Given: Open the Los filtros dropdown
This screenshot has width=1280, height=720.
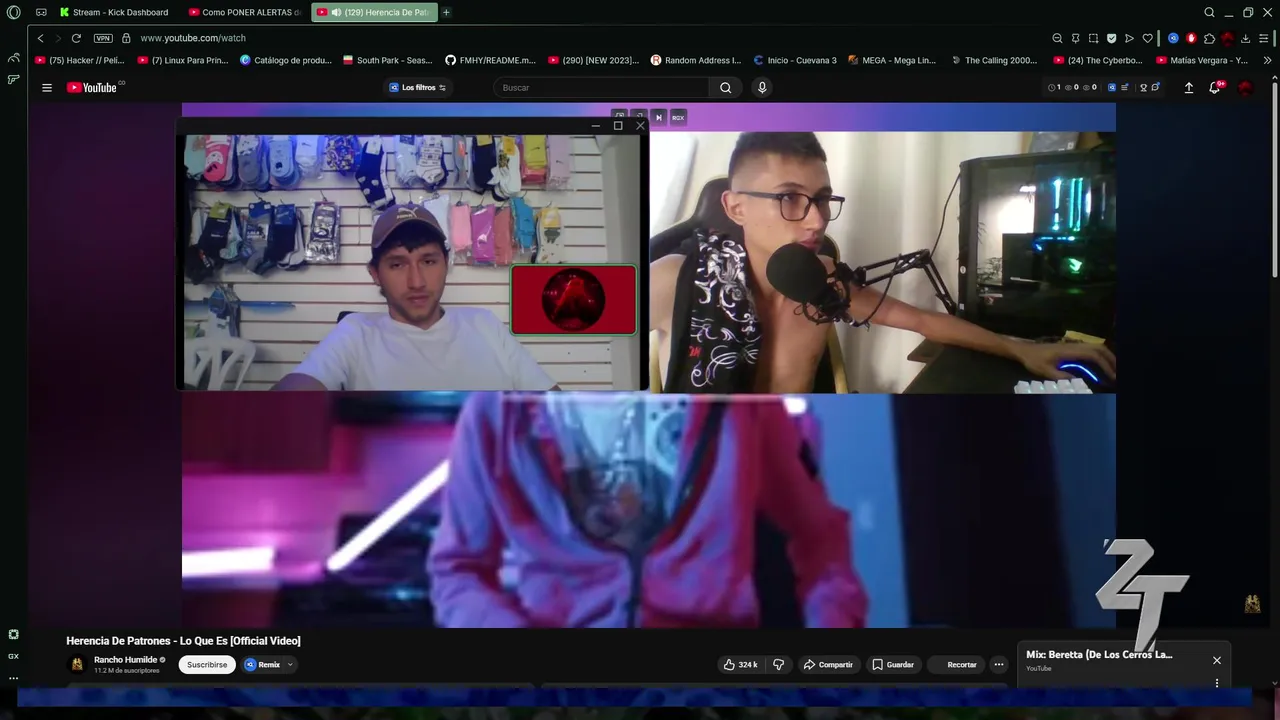Looking at the screenshot, I should (417, 87).
